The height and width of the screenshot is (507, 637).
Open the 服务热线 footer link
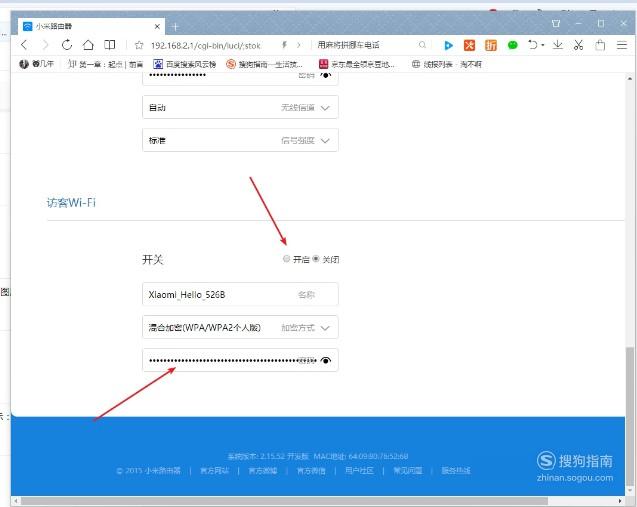pos(456,470)
